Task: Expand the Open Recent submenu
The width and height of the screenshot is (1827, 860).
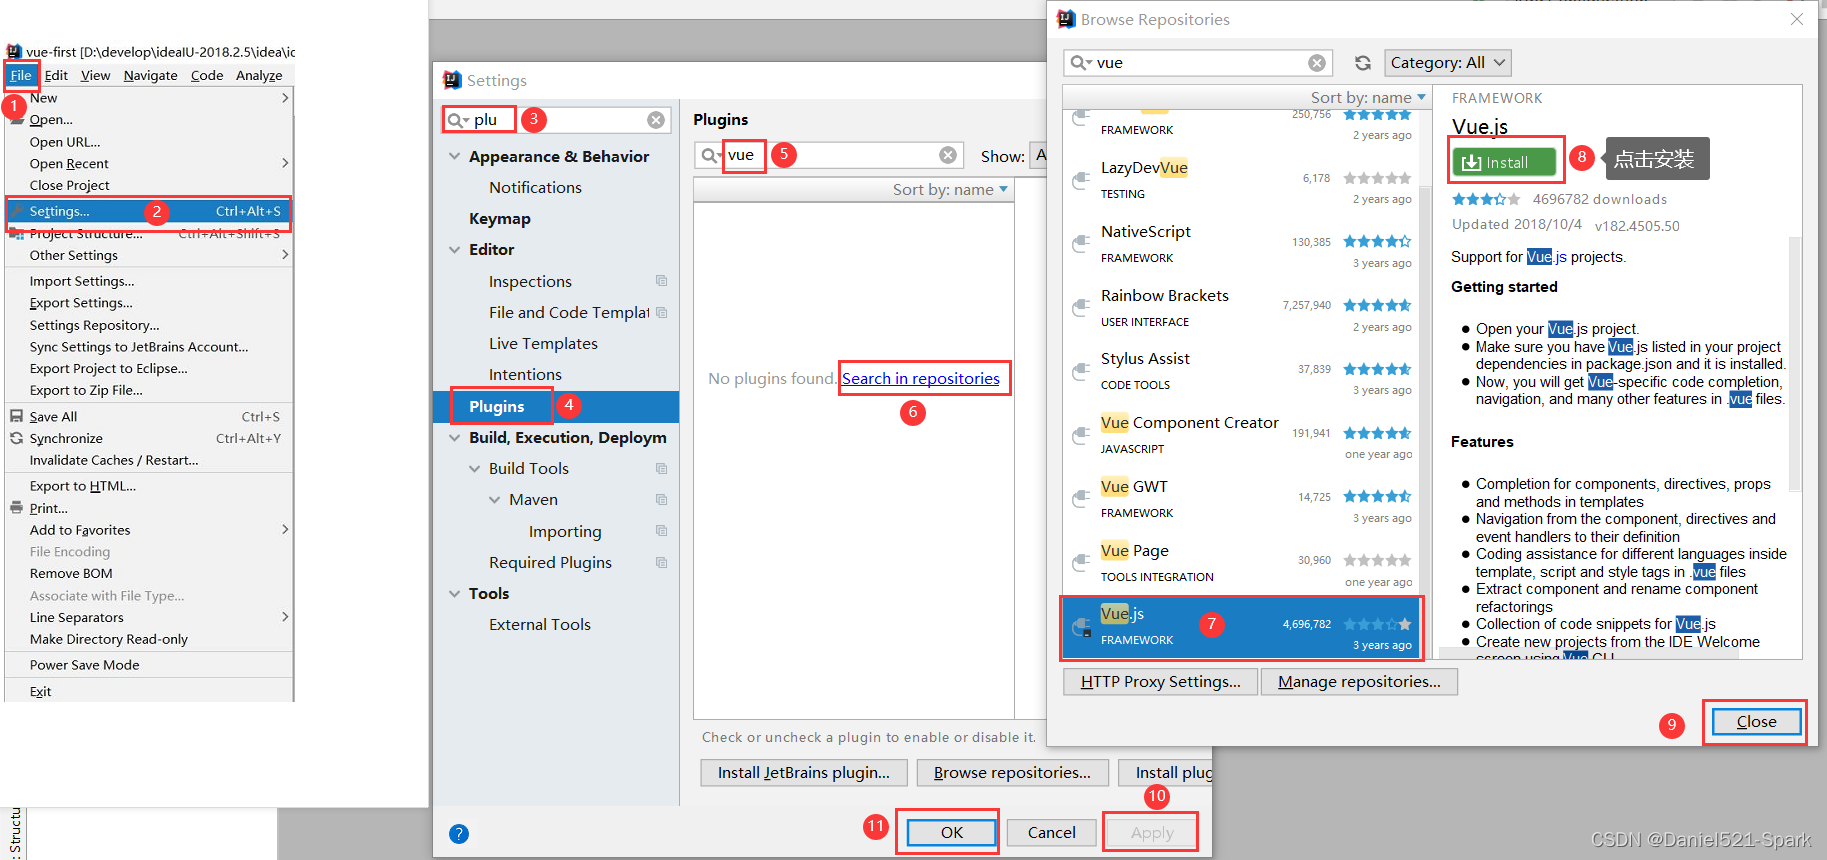Action: coord(285,163)
